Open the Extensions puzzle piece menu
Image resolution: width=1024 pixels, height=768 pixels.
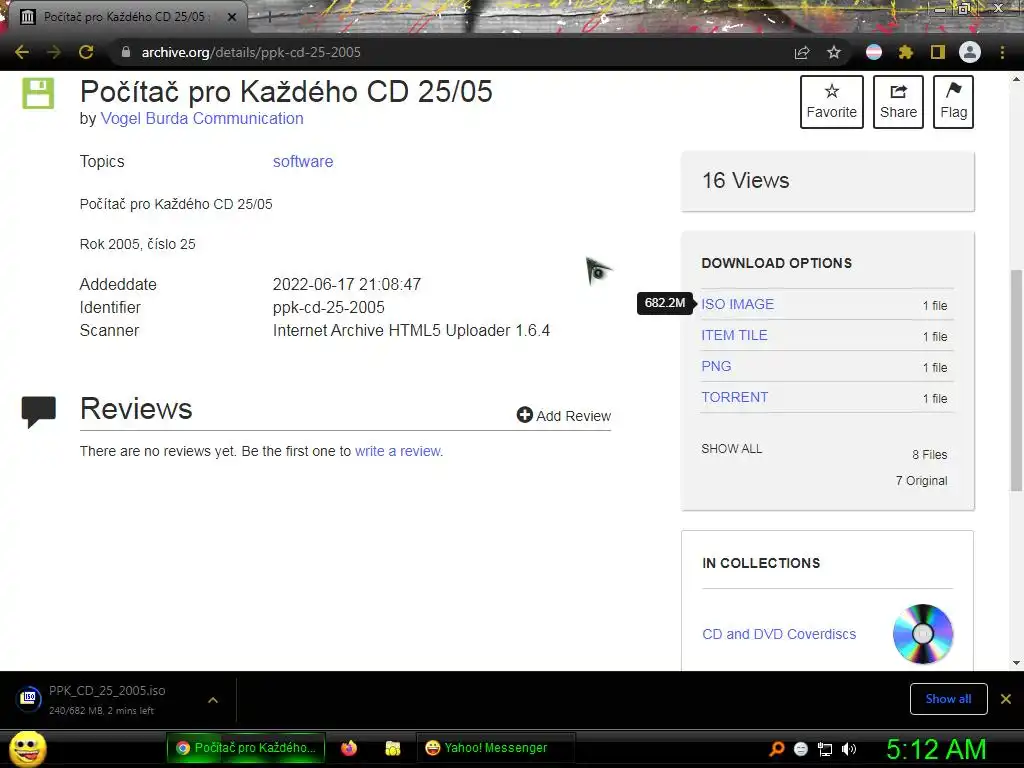click(x=905, y=52)
